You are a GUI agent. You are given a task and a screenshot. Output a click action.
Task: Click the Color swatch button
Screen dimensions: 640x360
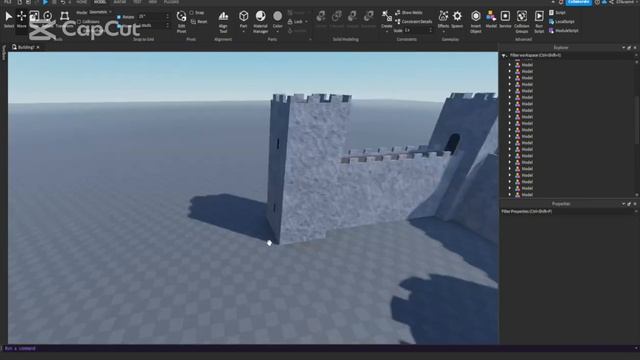(x=278, y=16)
